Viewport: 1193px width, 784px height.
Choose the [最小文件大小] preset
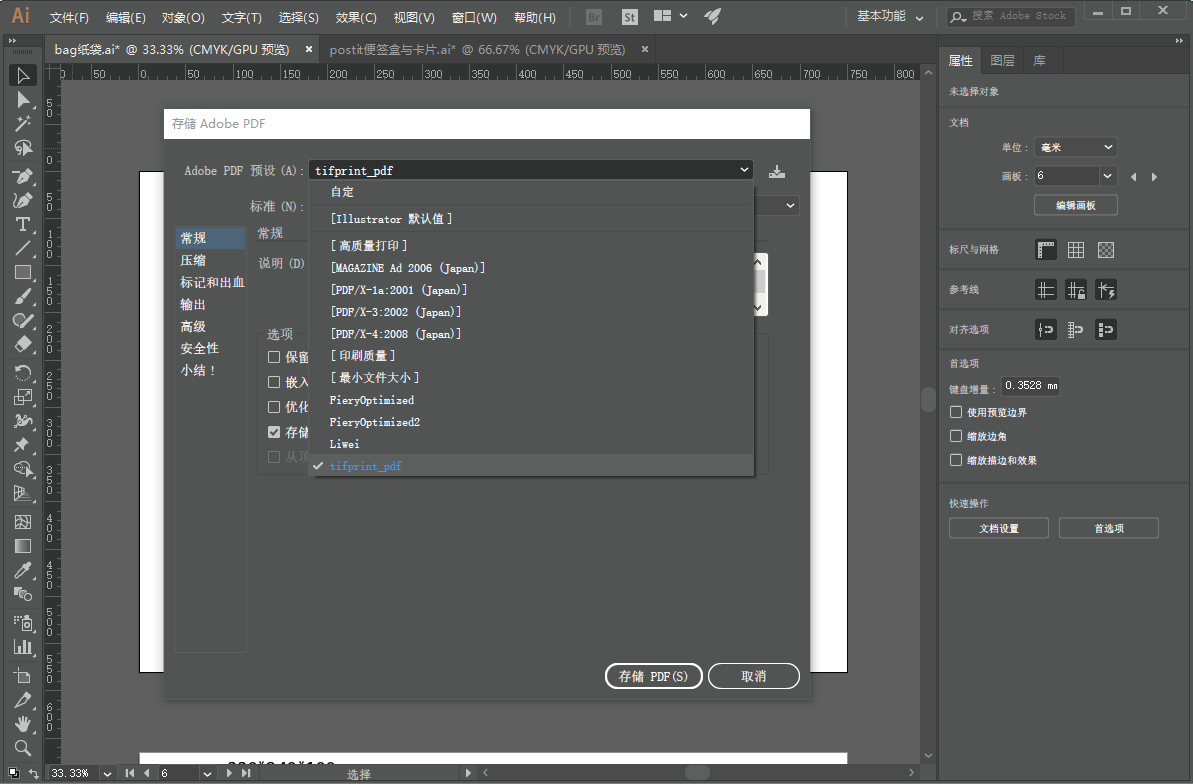pyautogui.click(x=532, y=378)
